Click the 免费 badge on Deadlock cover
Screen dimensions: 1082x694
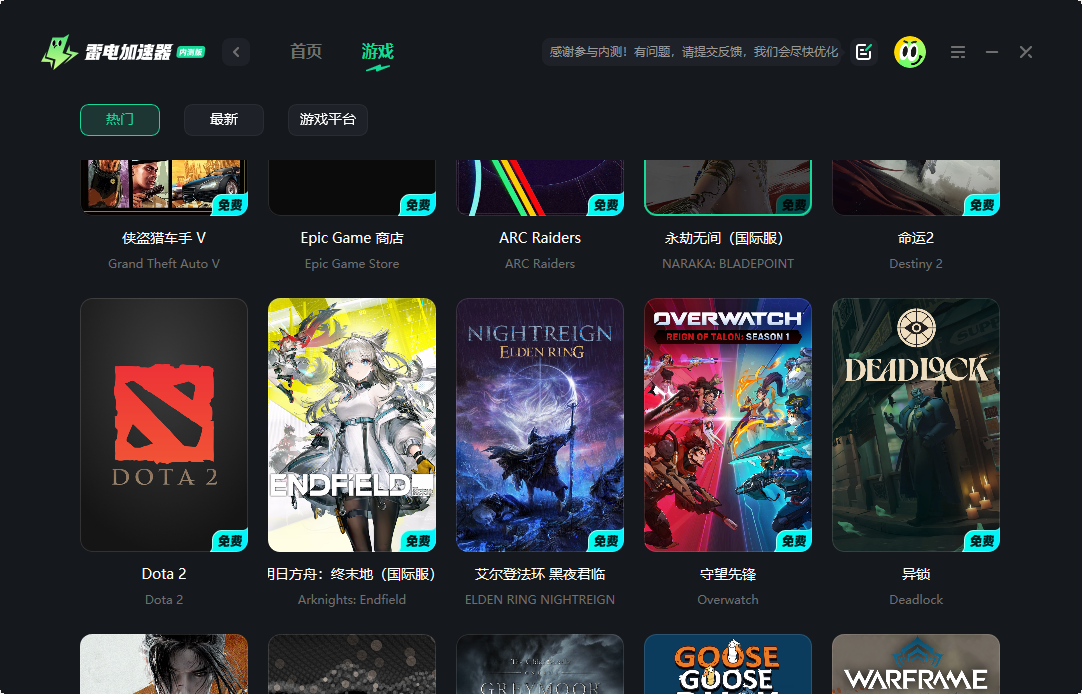coord(980,540)
